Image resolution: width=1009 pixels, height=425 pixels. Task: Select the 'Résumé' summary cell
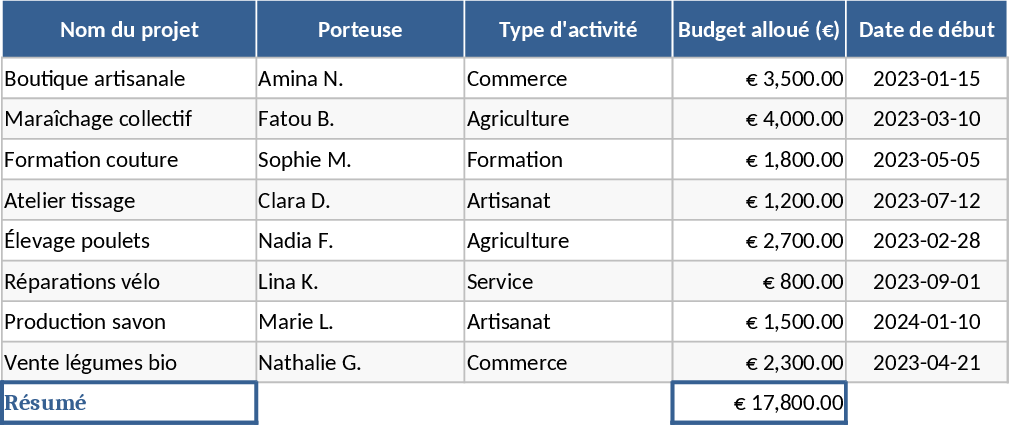click(129, 403)
